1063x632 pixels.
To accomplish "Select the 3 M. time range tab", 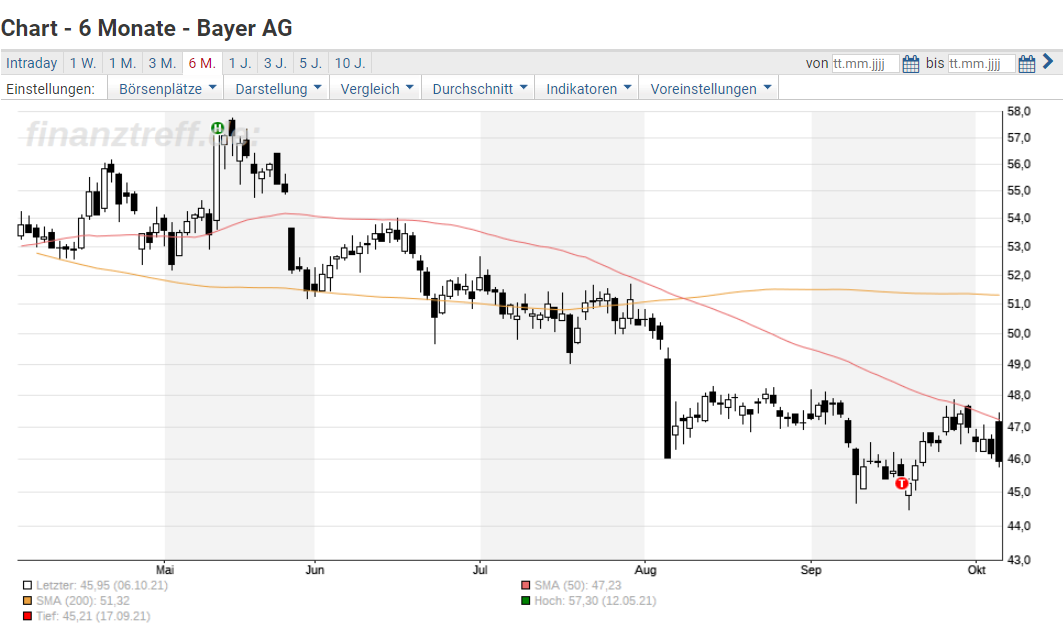I will pyautogui.click(x=162, y=63).
